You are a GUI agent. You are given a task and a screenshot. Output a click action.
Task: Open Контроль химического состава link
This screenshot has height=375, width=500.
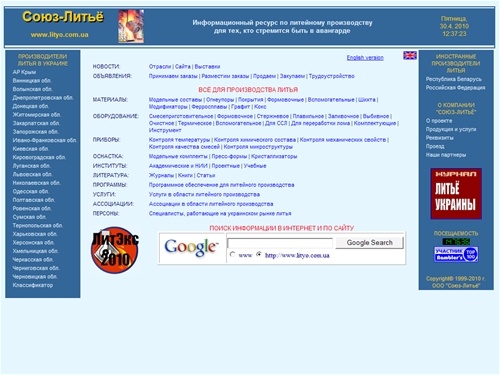tap(255, 140)
